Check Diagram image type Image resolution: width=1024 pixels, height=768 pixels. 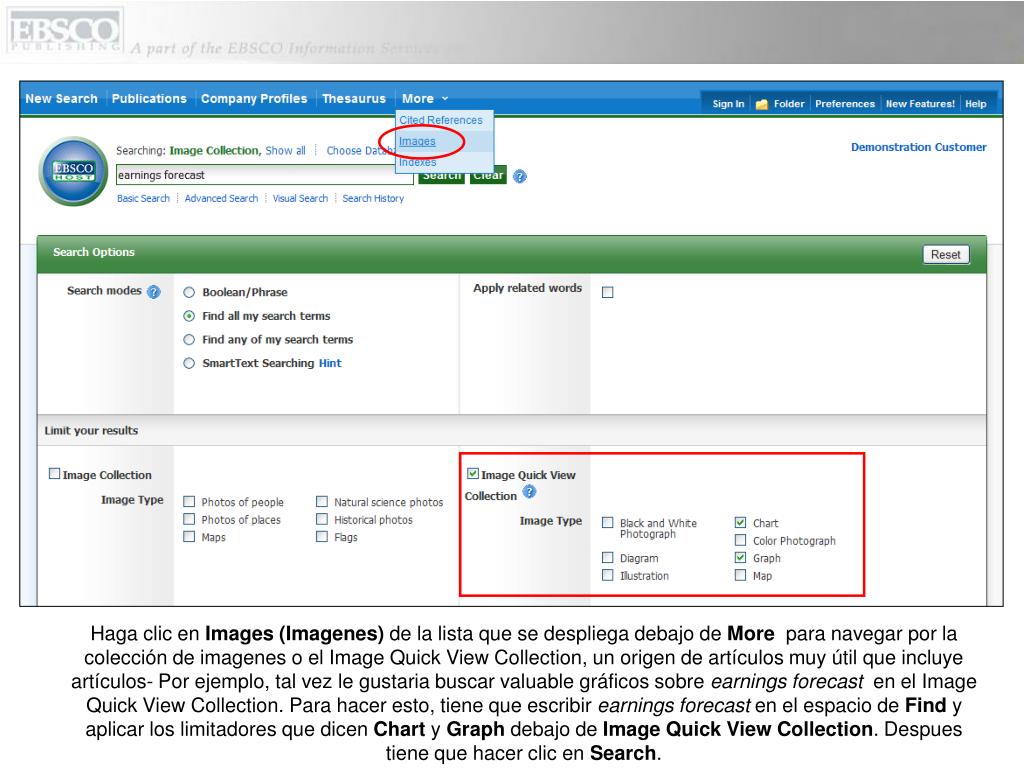[x=607, y=558]
